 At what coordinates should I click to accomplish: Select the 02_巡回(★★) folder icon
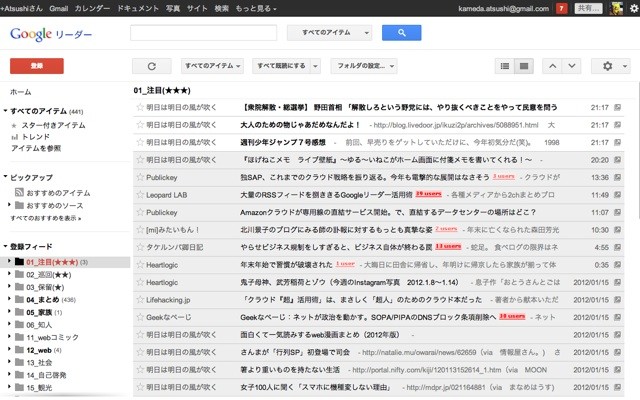tap(19, 274)
